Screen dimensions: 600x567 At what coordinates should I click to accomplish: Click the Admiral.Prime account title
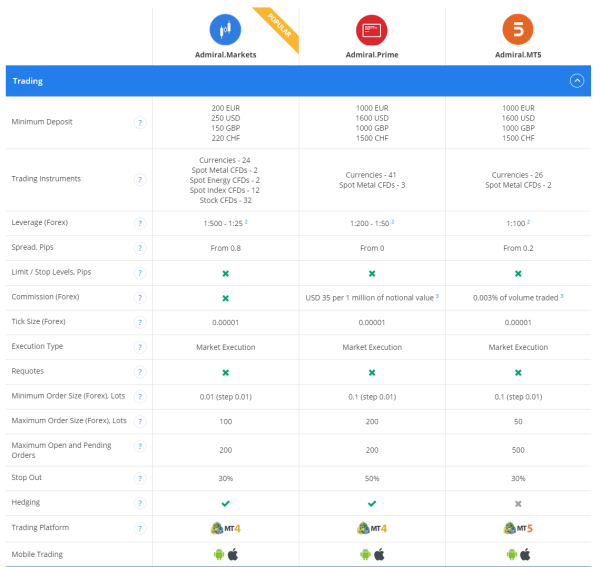[372, 55]
